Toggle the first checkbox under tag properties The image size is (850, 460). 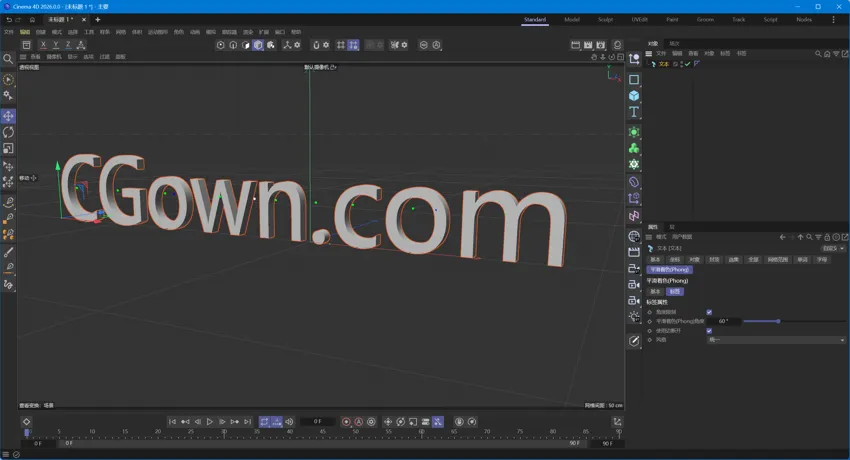tap(709, 312)
